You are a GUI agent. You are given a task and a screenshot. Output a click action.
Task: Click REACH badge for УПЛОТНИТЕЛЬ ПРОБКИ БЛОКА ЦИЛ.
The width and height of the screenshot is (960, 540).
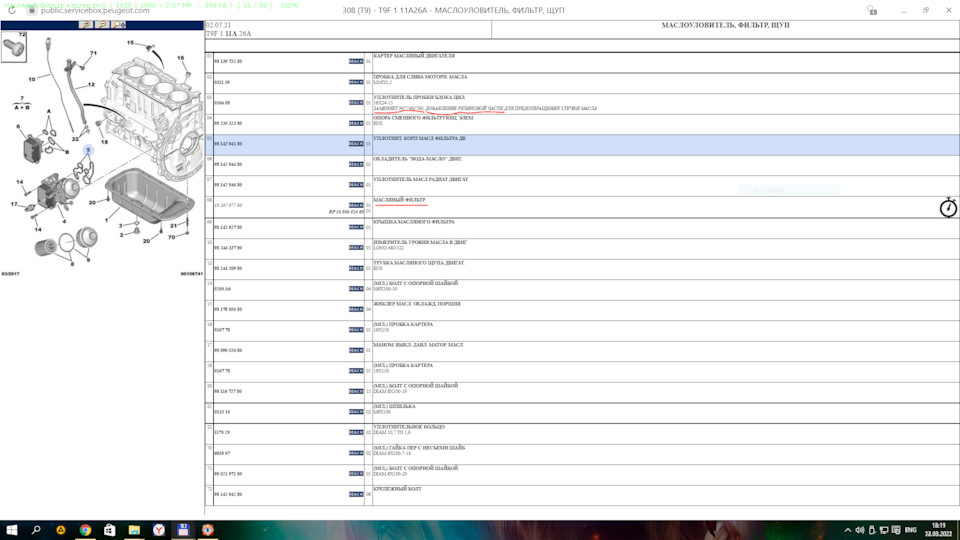356,103
